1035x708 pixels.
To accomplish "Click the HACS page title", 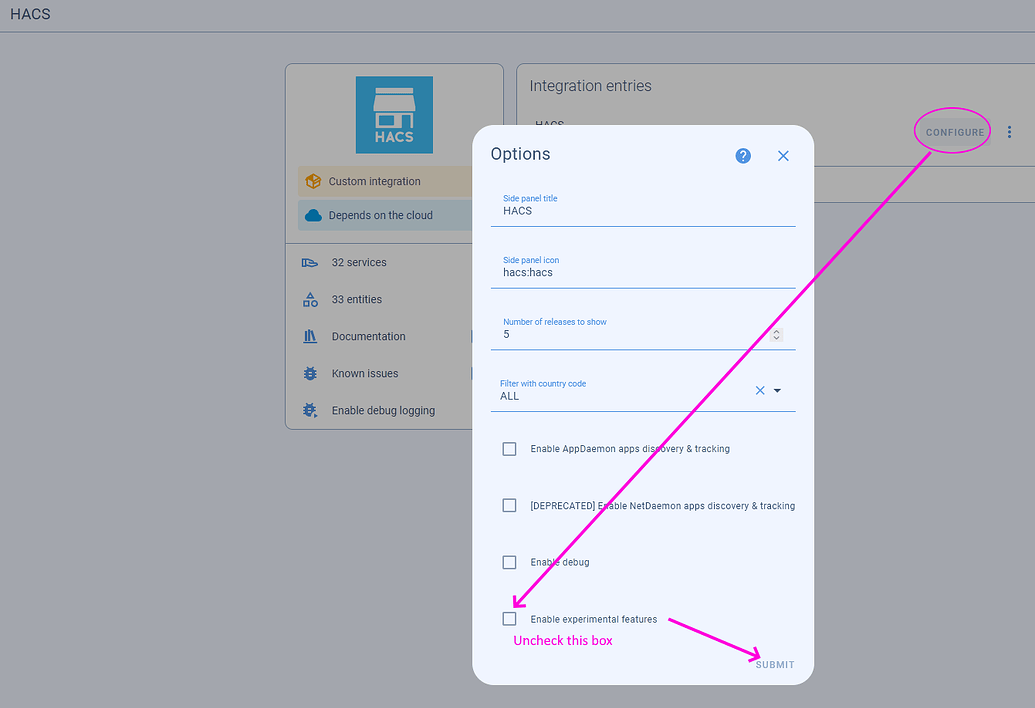I will (x=30, y=14).
